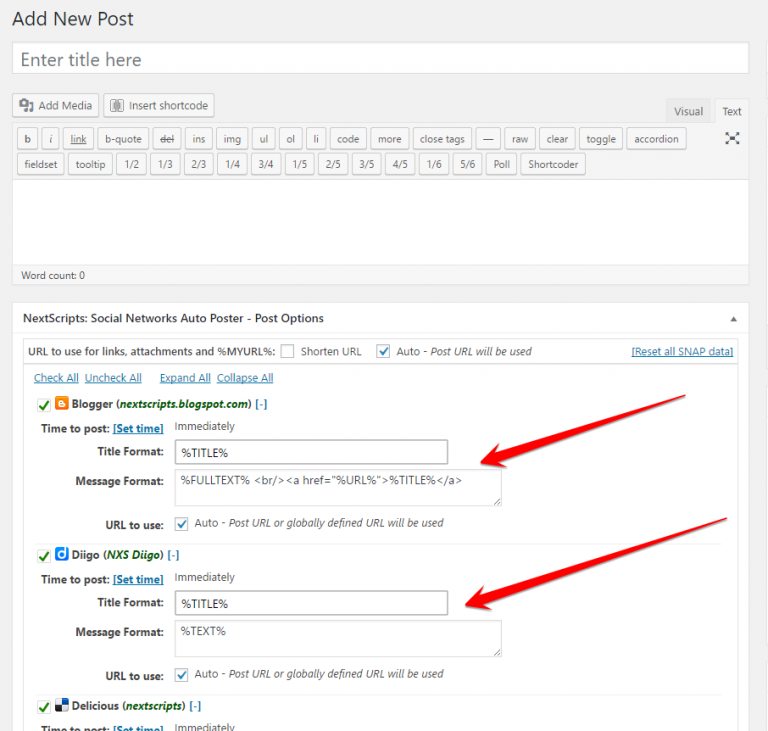Image resolution: width=768 pixels, height=731 pixels.
Task: Insert a 5/6 column shortcode
Action: (467, 164)
